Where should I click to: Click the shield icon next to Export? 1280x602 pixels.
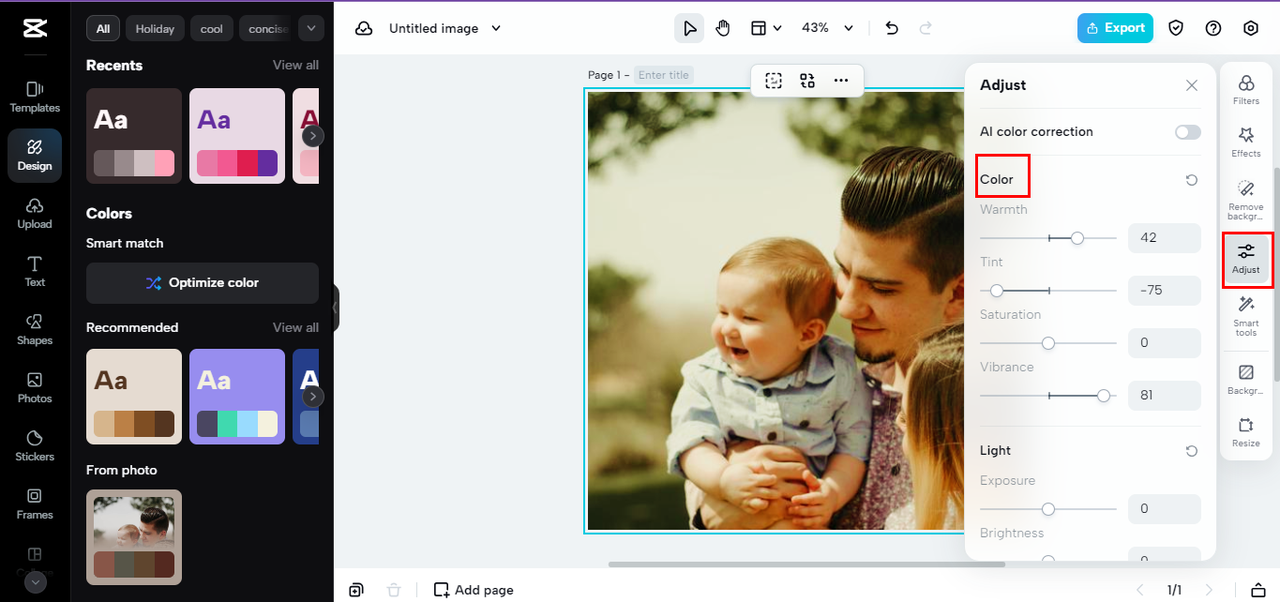[x=1176, y=28]
